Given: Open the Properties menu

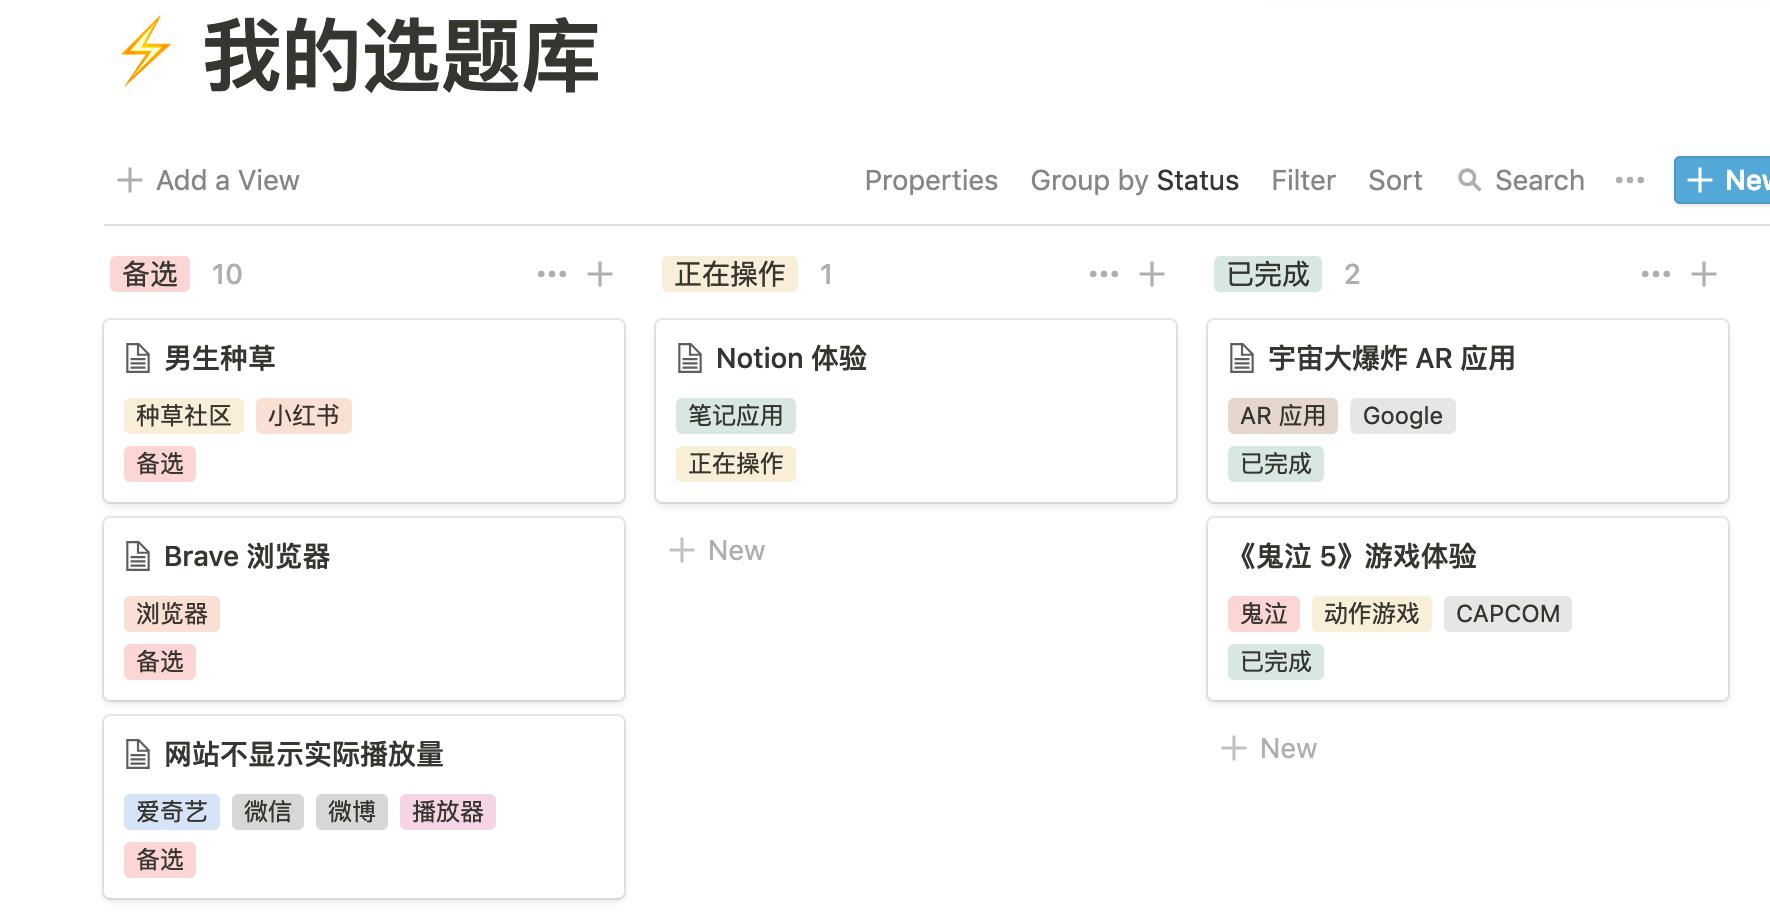Looking at the screenshot, I should click(x=930, y=180).
